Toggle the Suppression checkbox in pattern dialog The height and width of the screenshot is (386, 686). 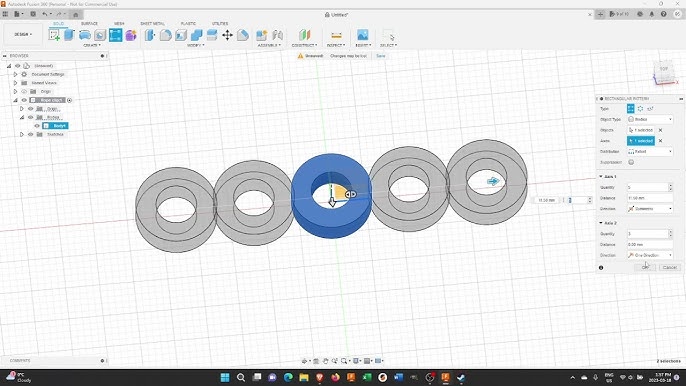pyautogui.click(x=631, y=162)
